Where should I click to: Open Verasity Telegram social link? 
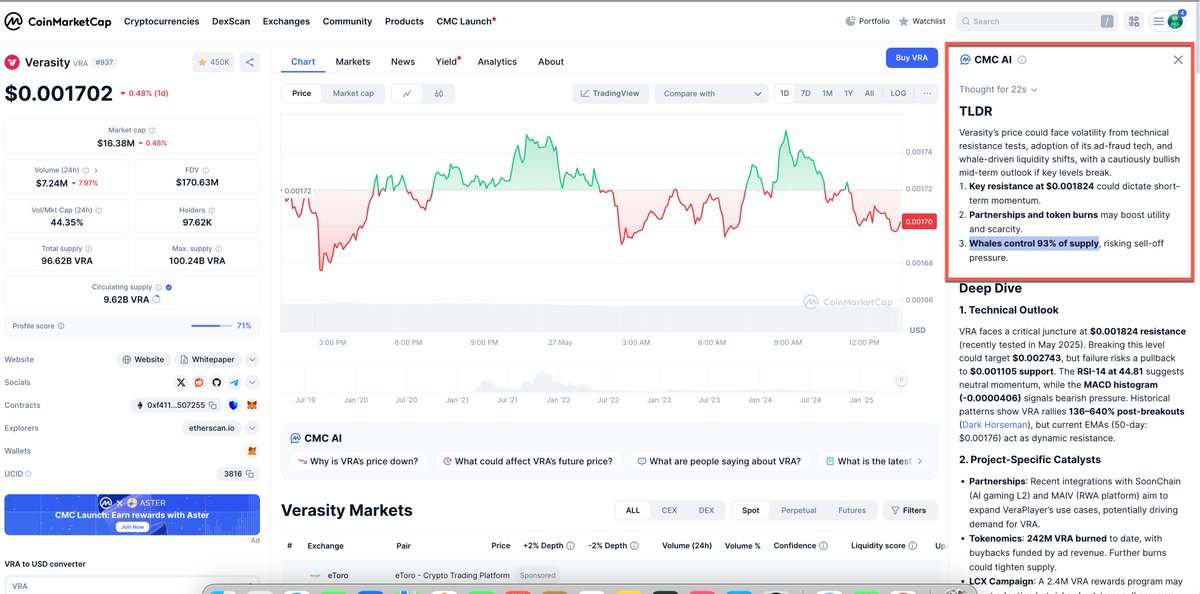[x=234, y=382]
